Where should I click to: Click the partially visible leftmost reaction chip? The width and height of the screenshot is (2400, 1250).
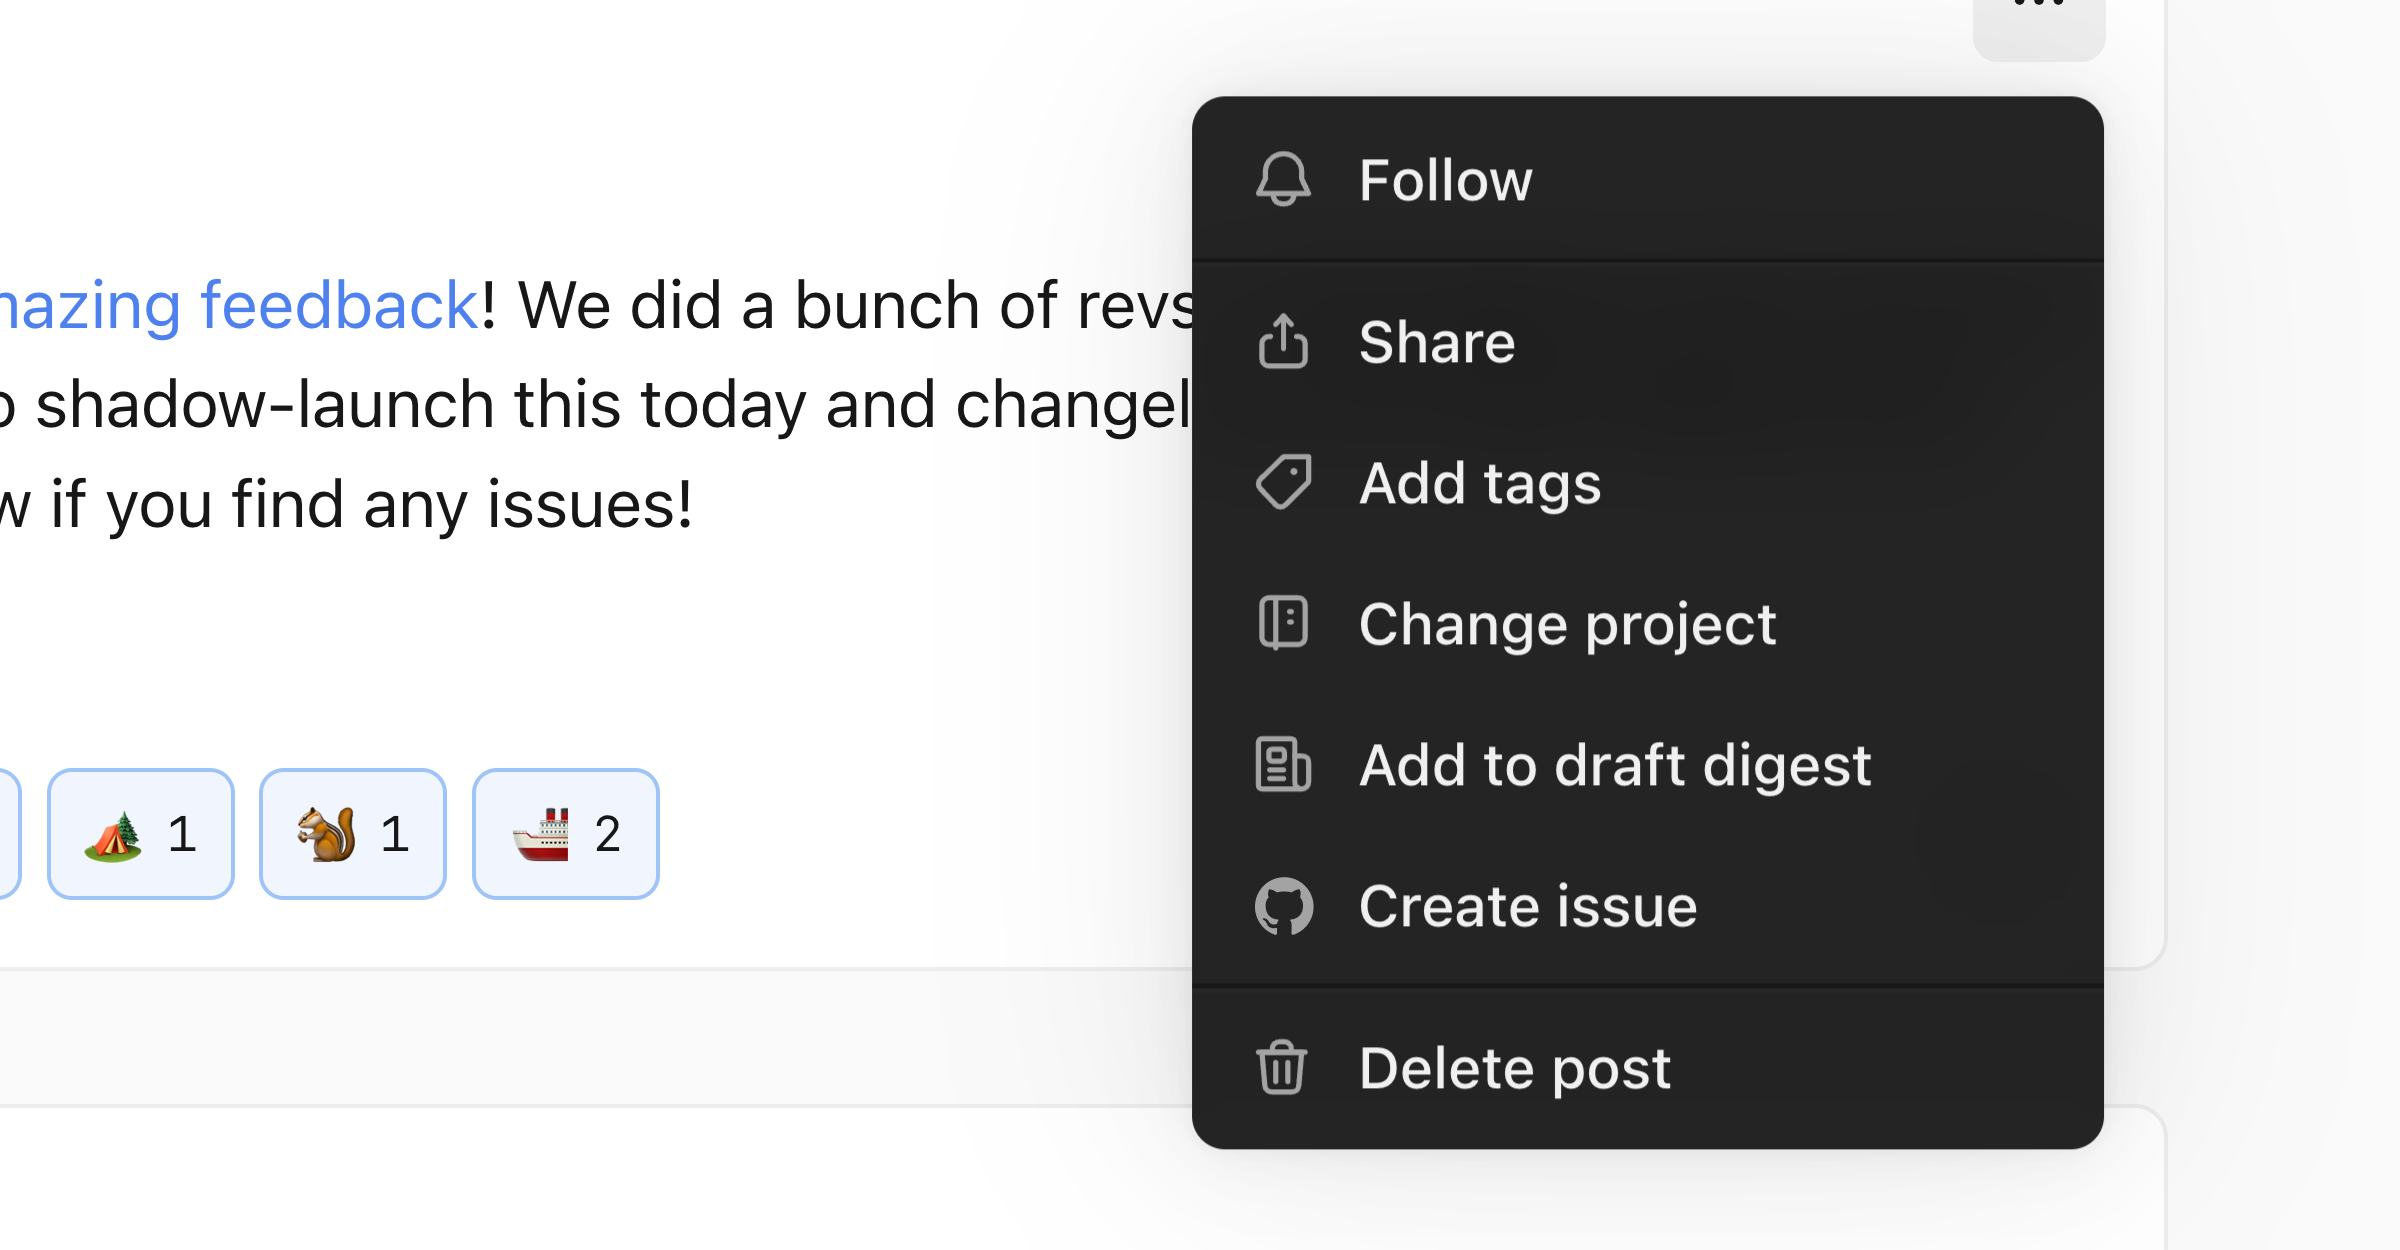pyautogui.click(x=8, y=834)
